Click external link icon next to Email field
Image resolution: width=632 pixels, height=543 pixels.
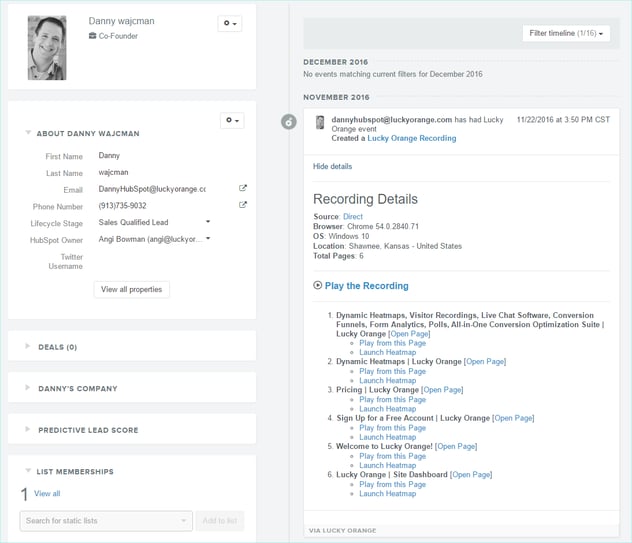242,188
